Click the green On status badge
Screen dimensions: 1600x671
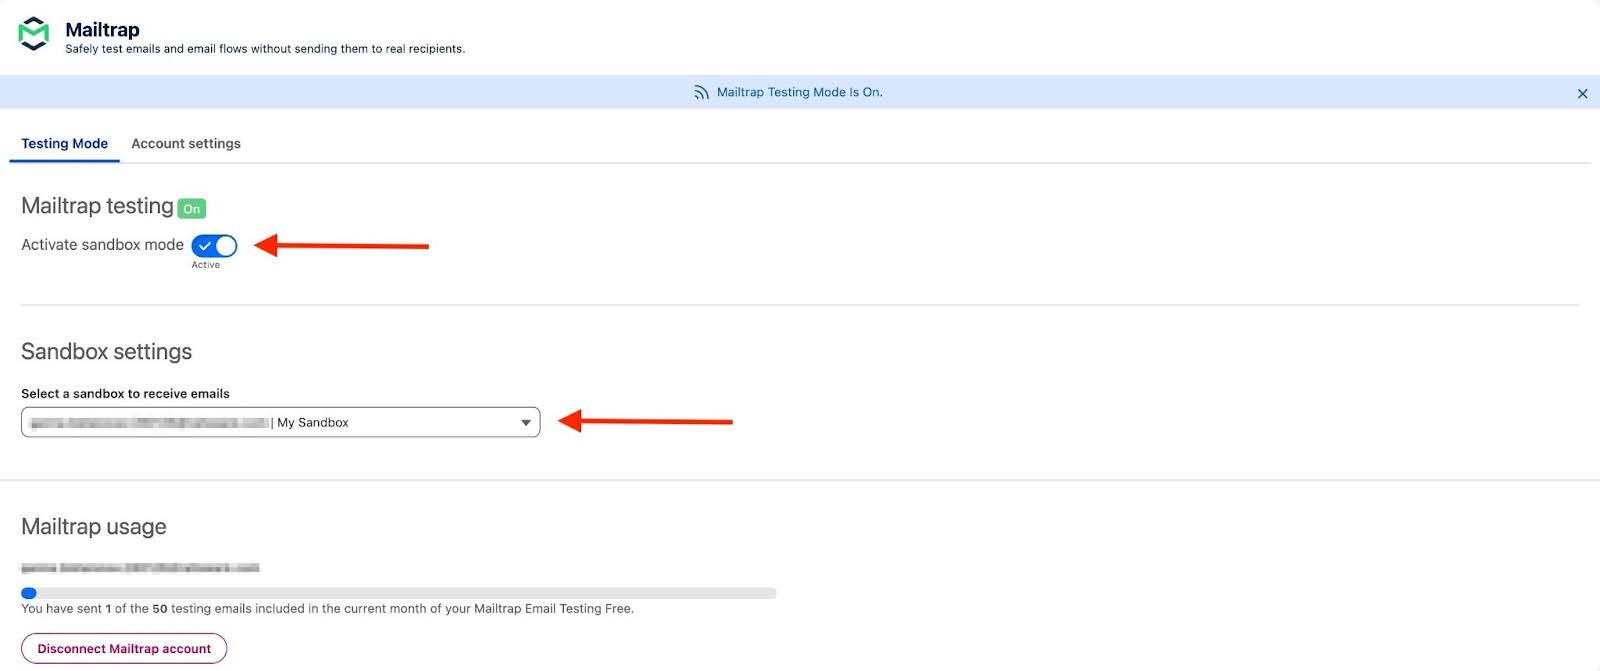coord(191,209)
